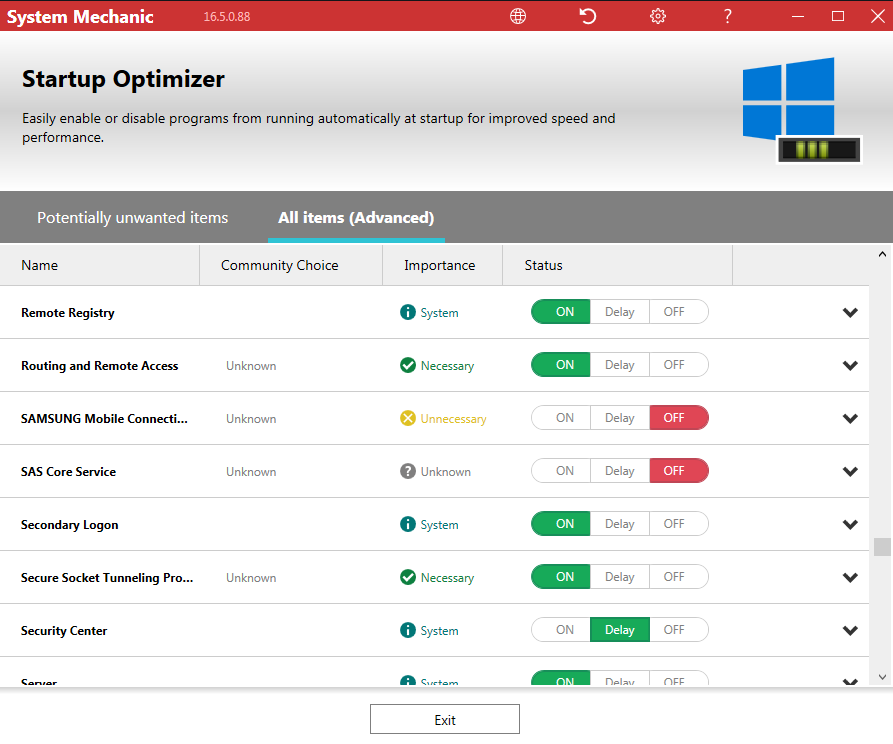The width and height of the screenshot is (893, 744).
Task: Click the Windows logo startup graphic
Action: point(802,110)
